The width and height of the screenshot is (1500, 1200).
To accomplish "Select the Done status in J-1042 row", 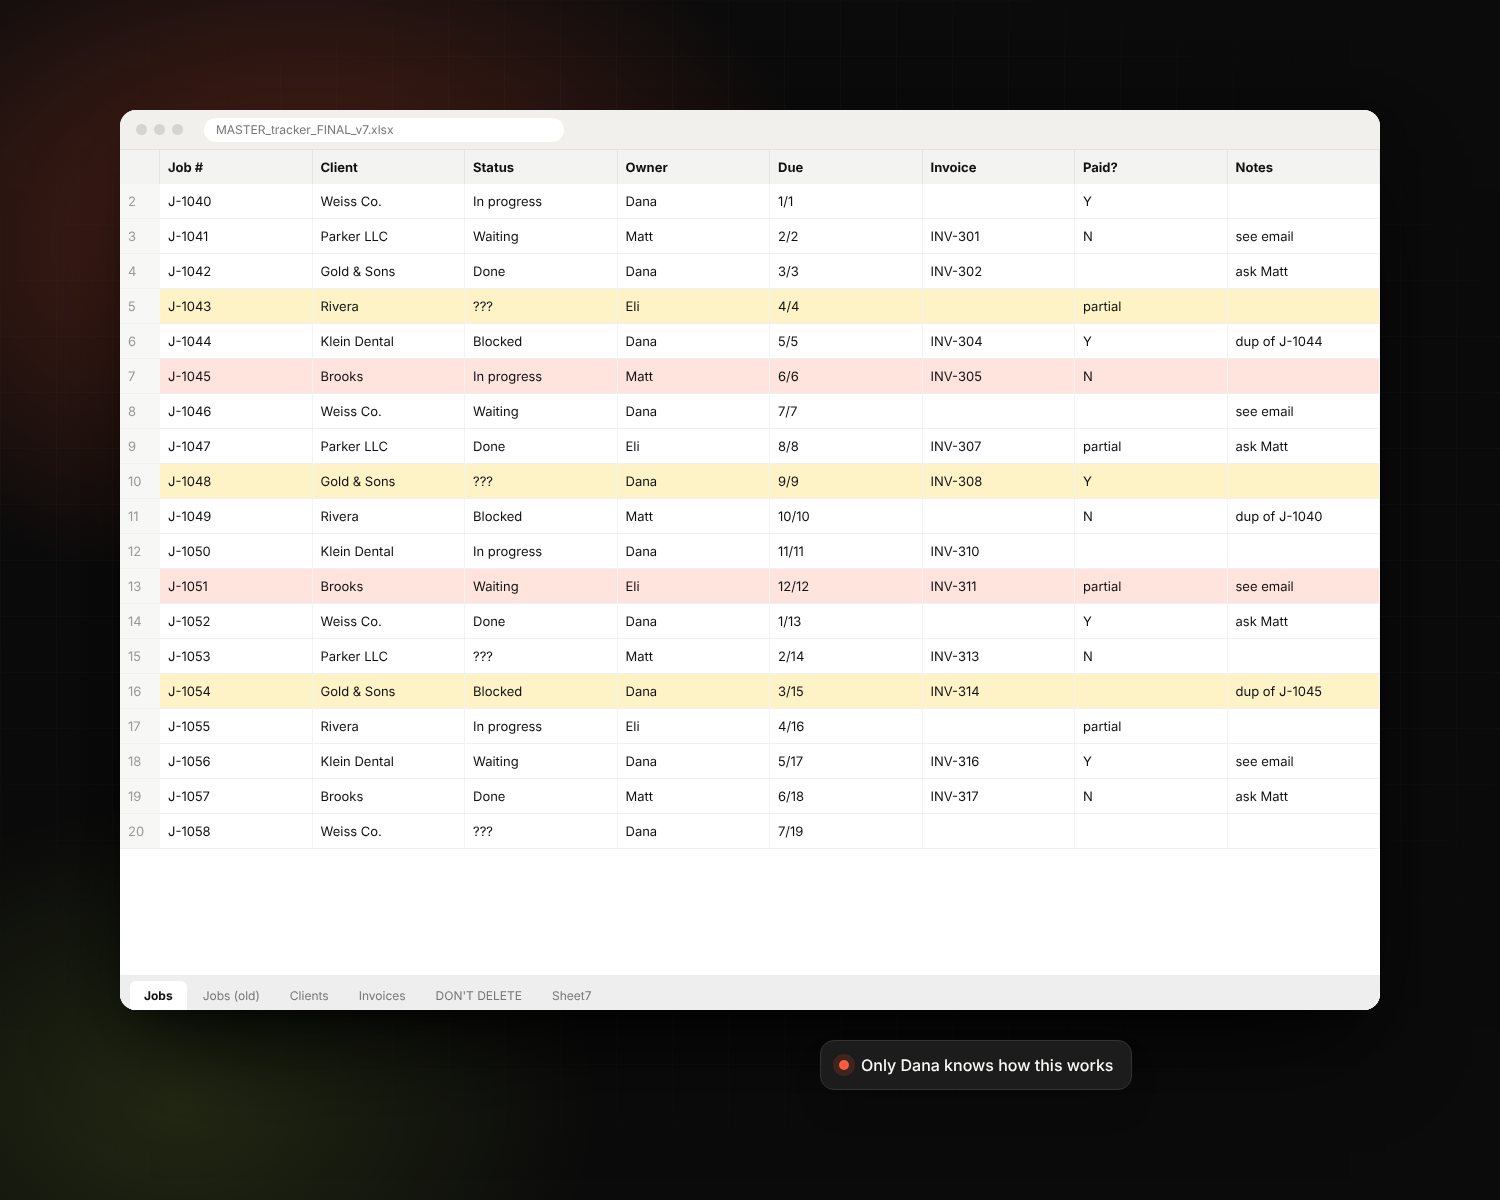I will pyautogui.click(x=541, y=271).
